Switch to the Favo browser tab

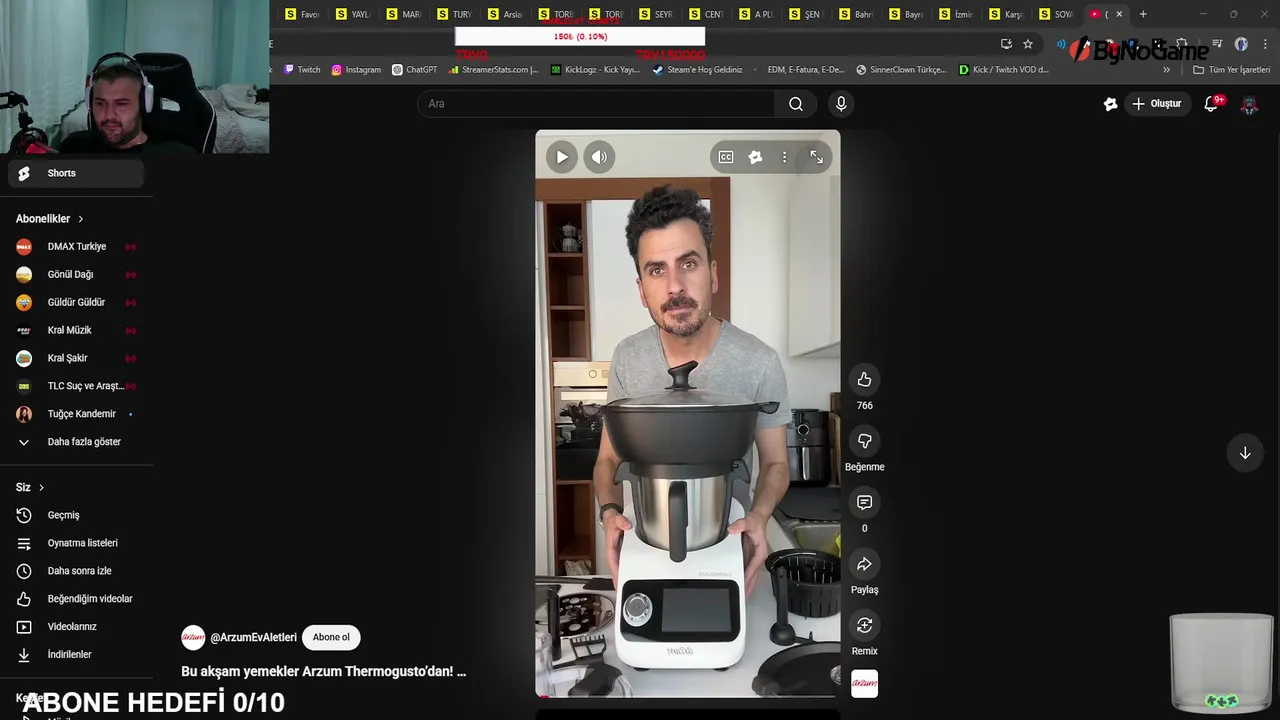pos(301,14)
